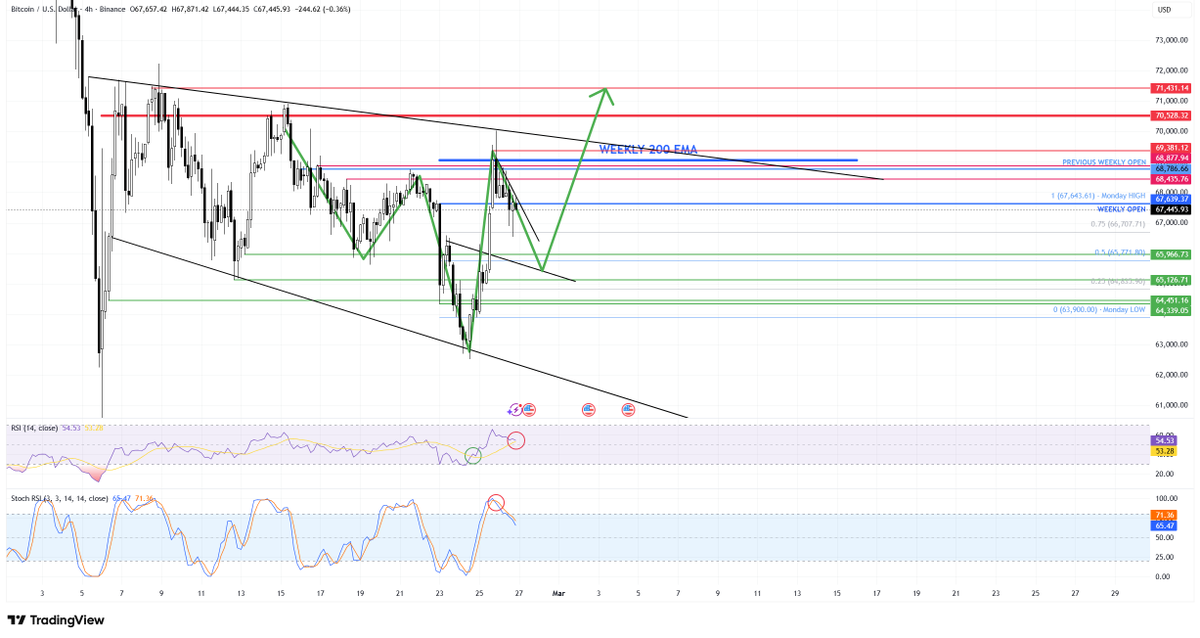Viewport: 1200px width, 638px height.
Task: Click the blue 68,786.66 price label
Action: [x=1171, y=169]
